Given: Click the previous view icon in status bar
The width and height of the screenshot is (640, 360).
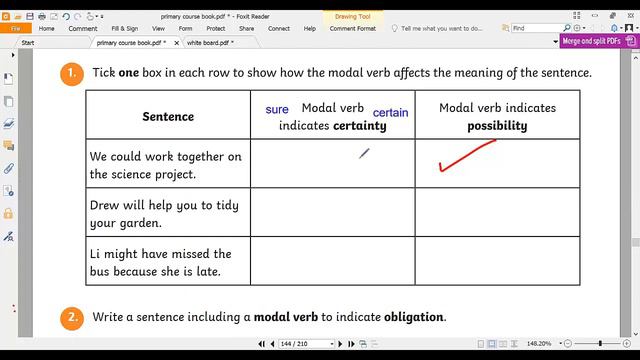Looking at the screenshot, I should tap(363, 344).
